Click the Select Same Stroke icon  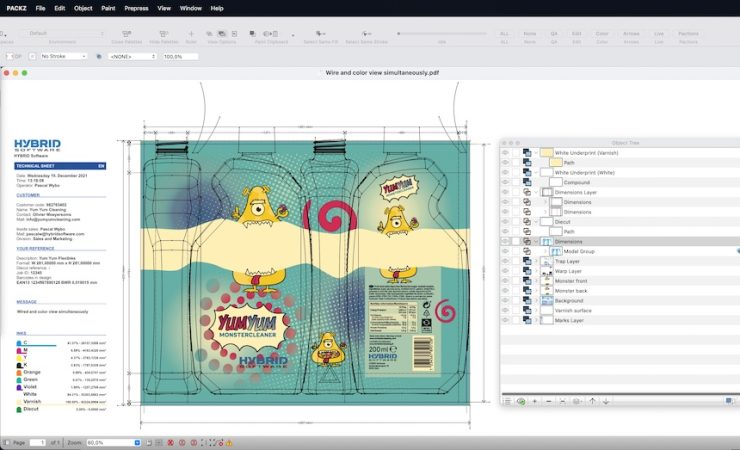tap(366, 34)
